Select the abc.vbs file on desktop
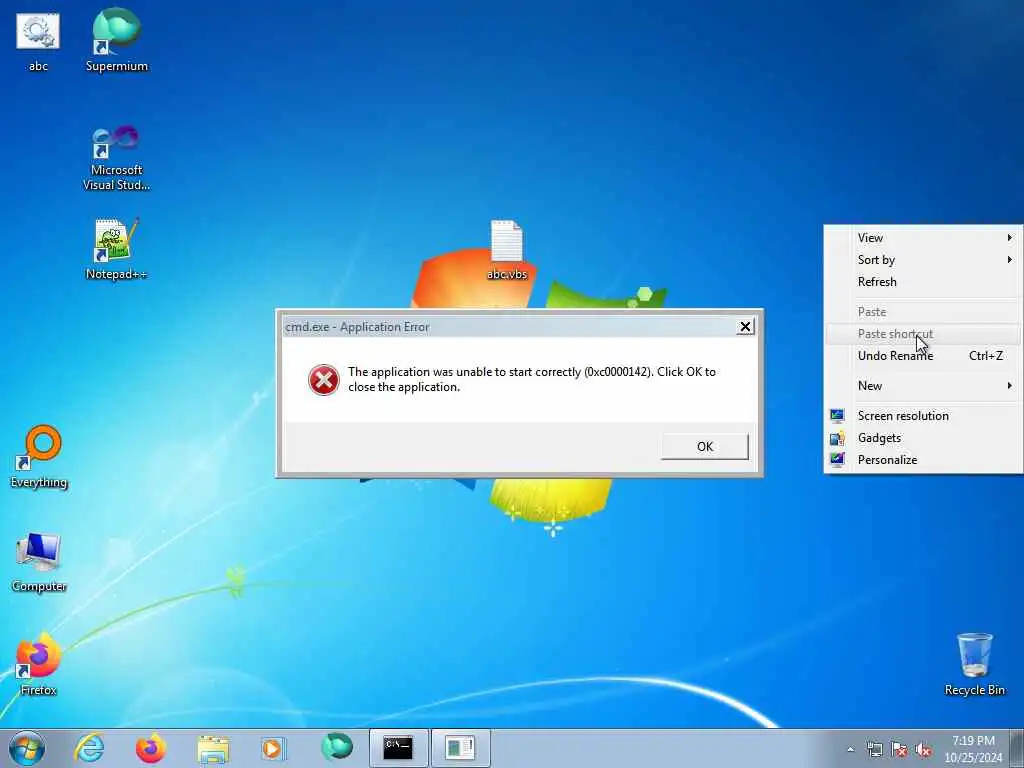This screenshot has width=1024, height=768. [507, 251]
